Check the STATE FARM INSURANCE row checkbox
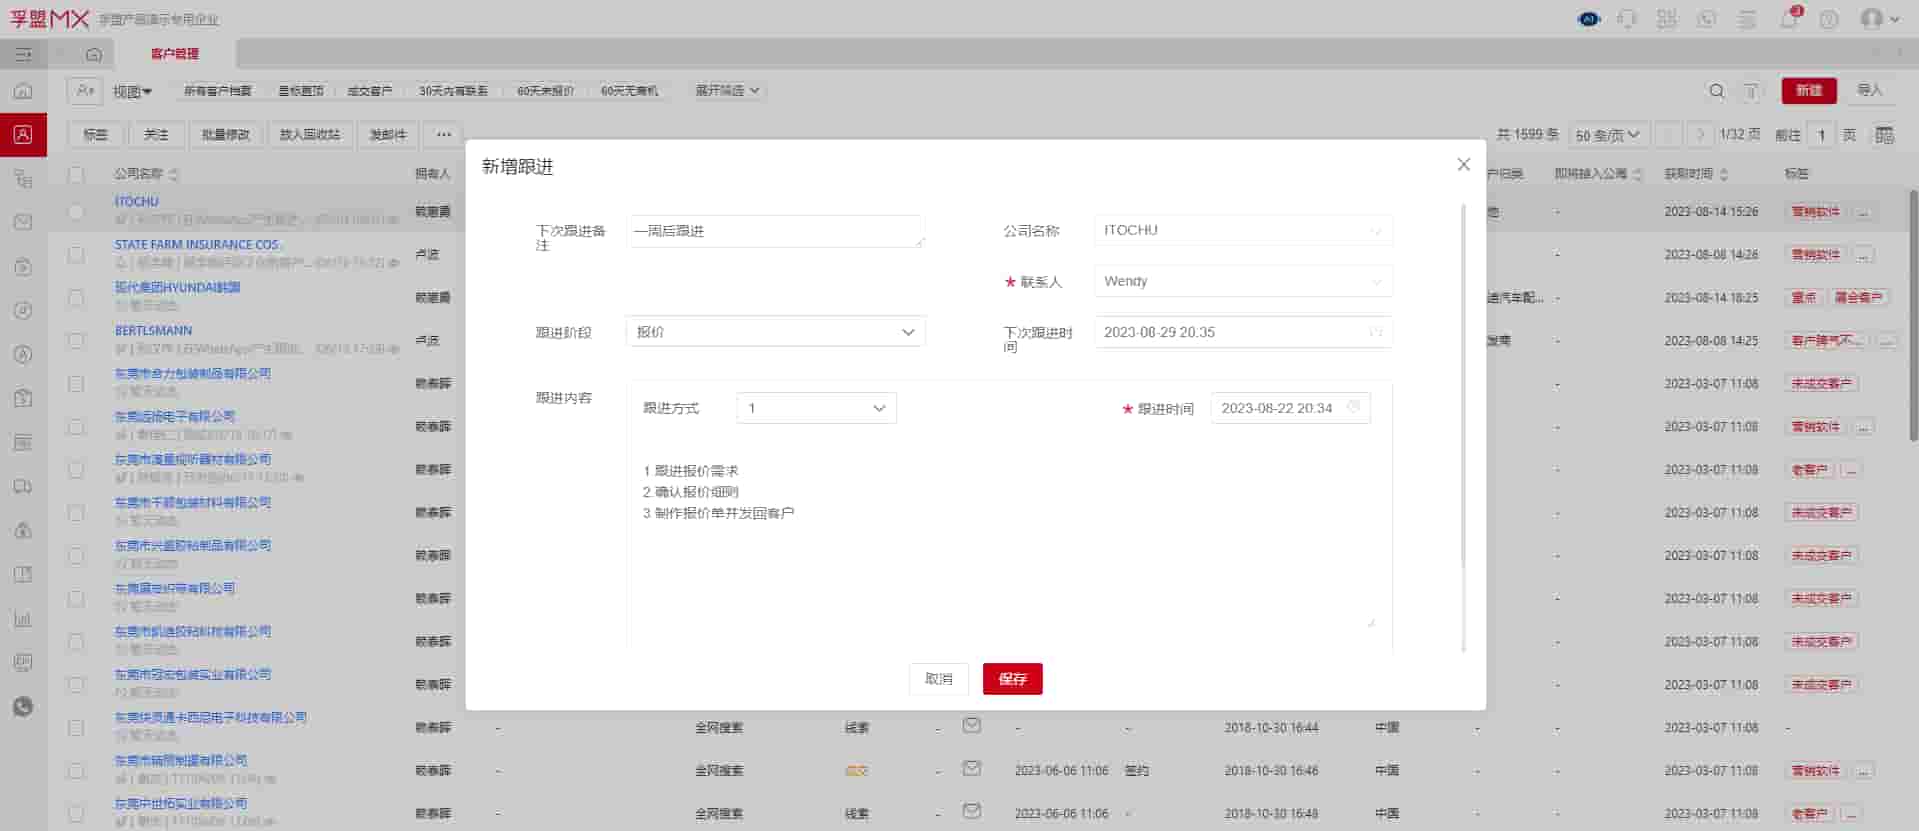The width and height of the screenshot is (1919, 831). [x=76, y=255]
